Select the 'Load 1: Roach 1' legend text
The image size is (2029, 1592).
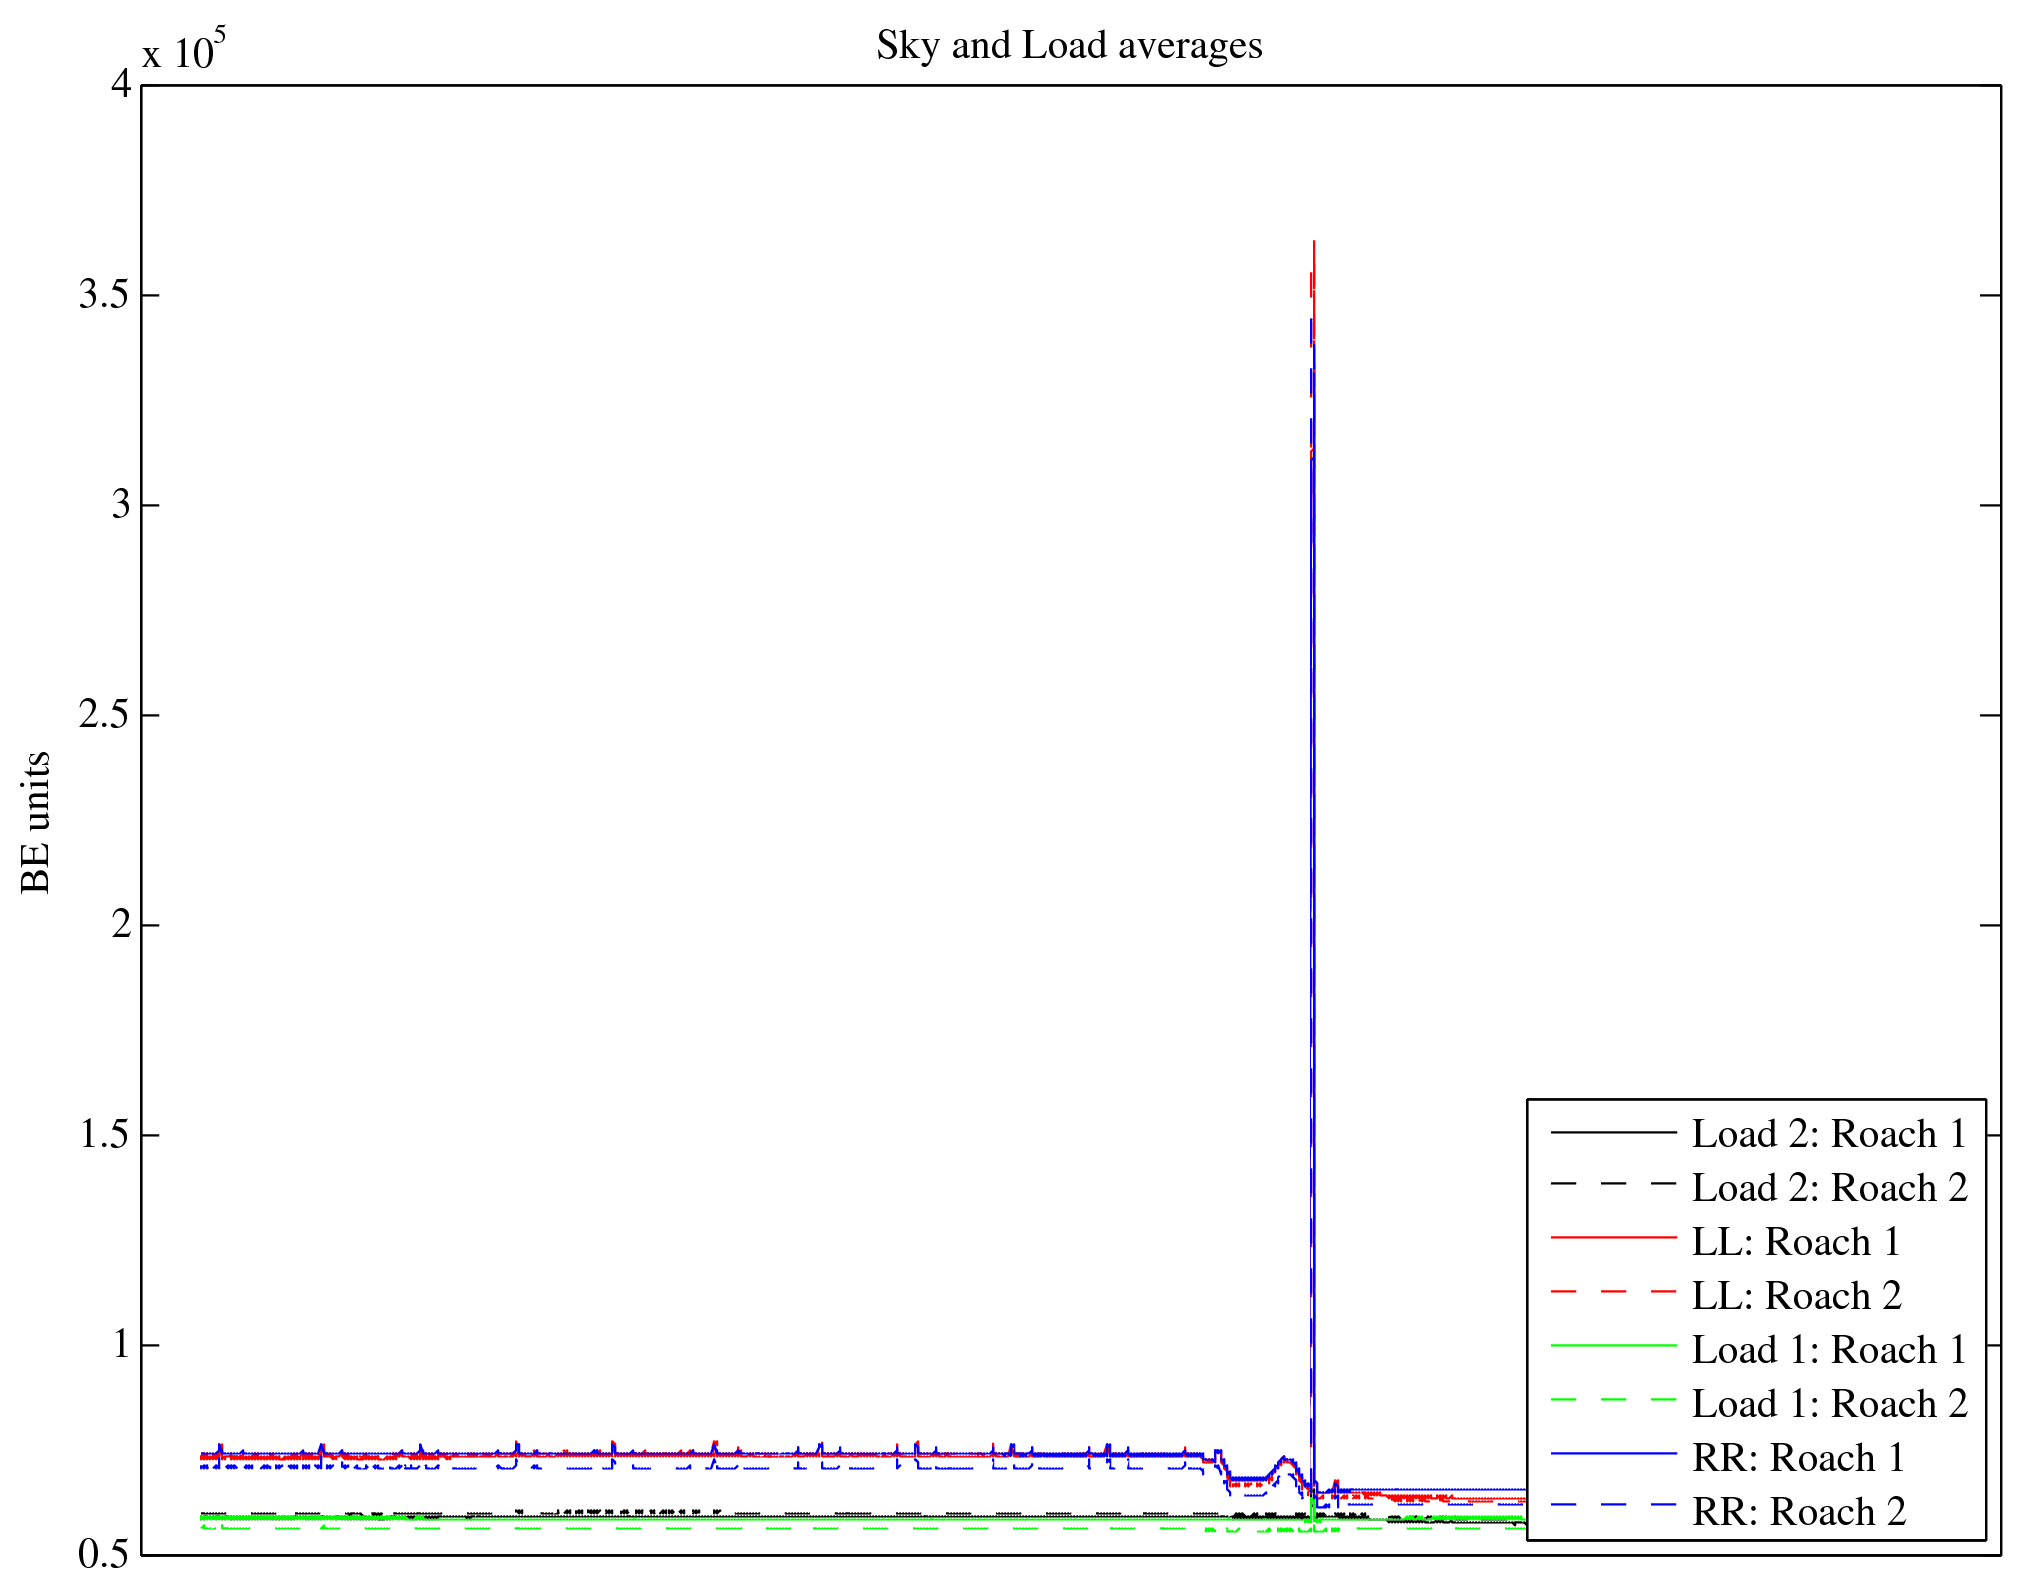click(x=1828, y=1350)
